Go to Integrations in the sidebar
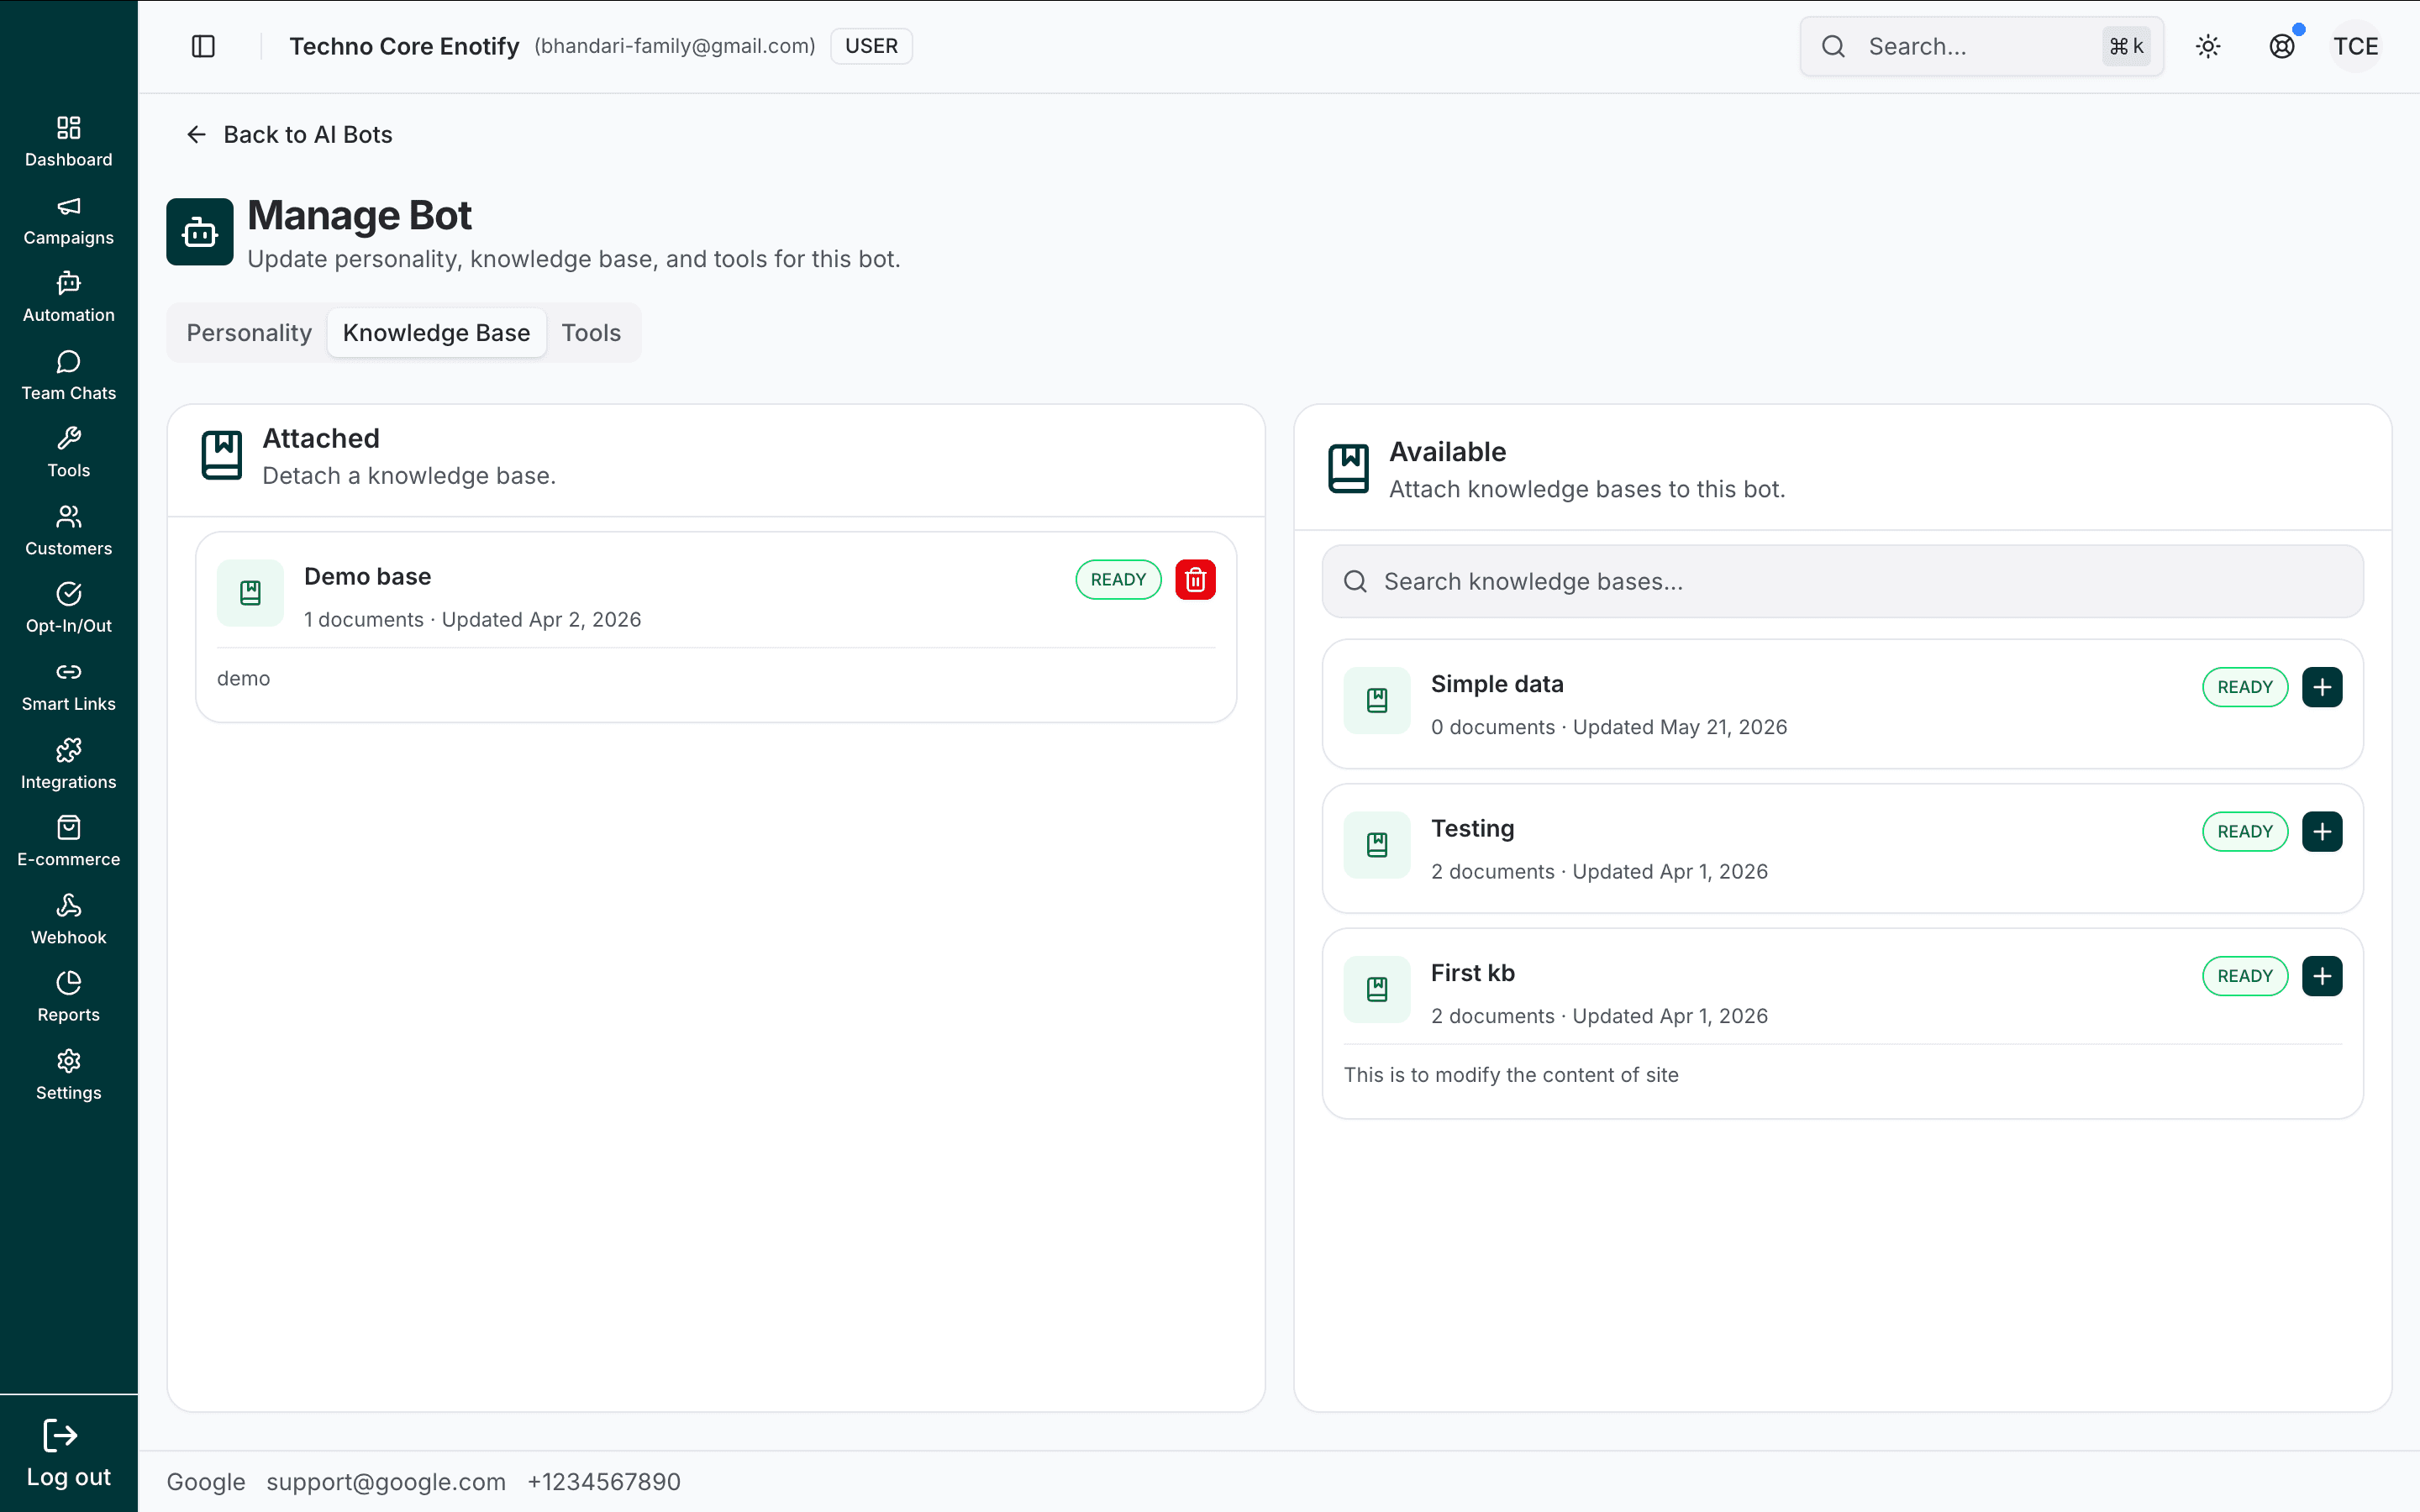 click(x=68, y=765)
